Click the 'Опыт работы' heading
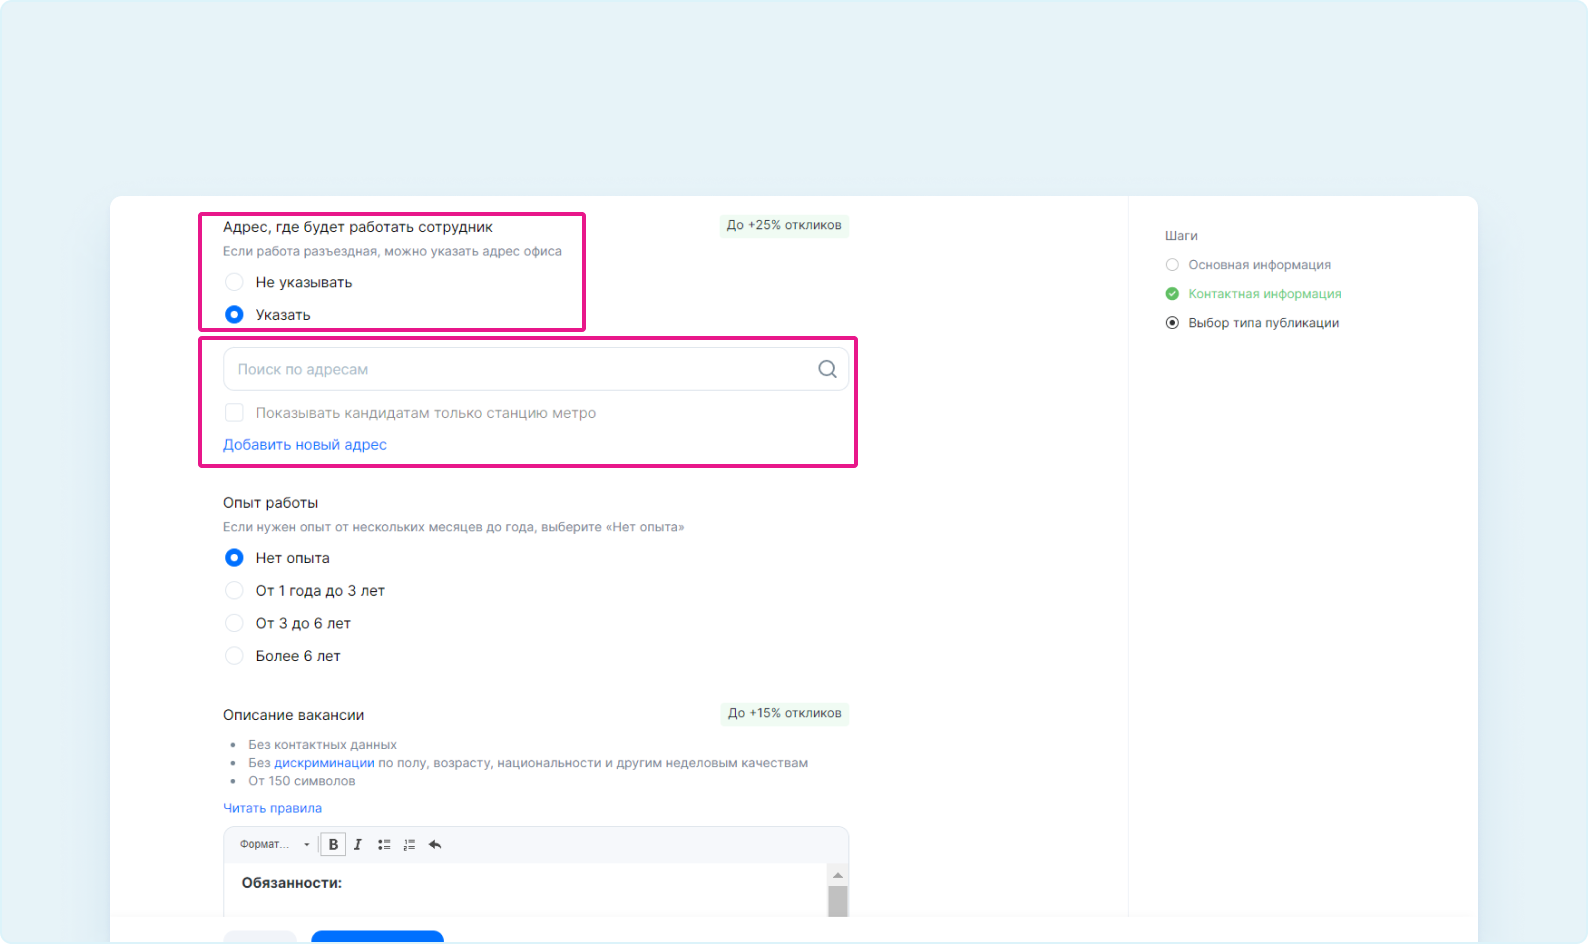The height and width of the screenshot is (944, 1588). pos(270,503)
